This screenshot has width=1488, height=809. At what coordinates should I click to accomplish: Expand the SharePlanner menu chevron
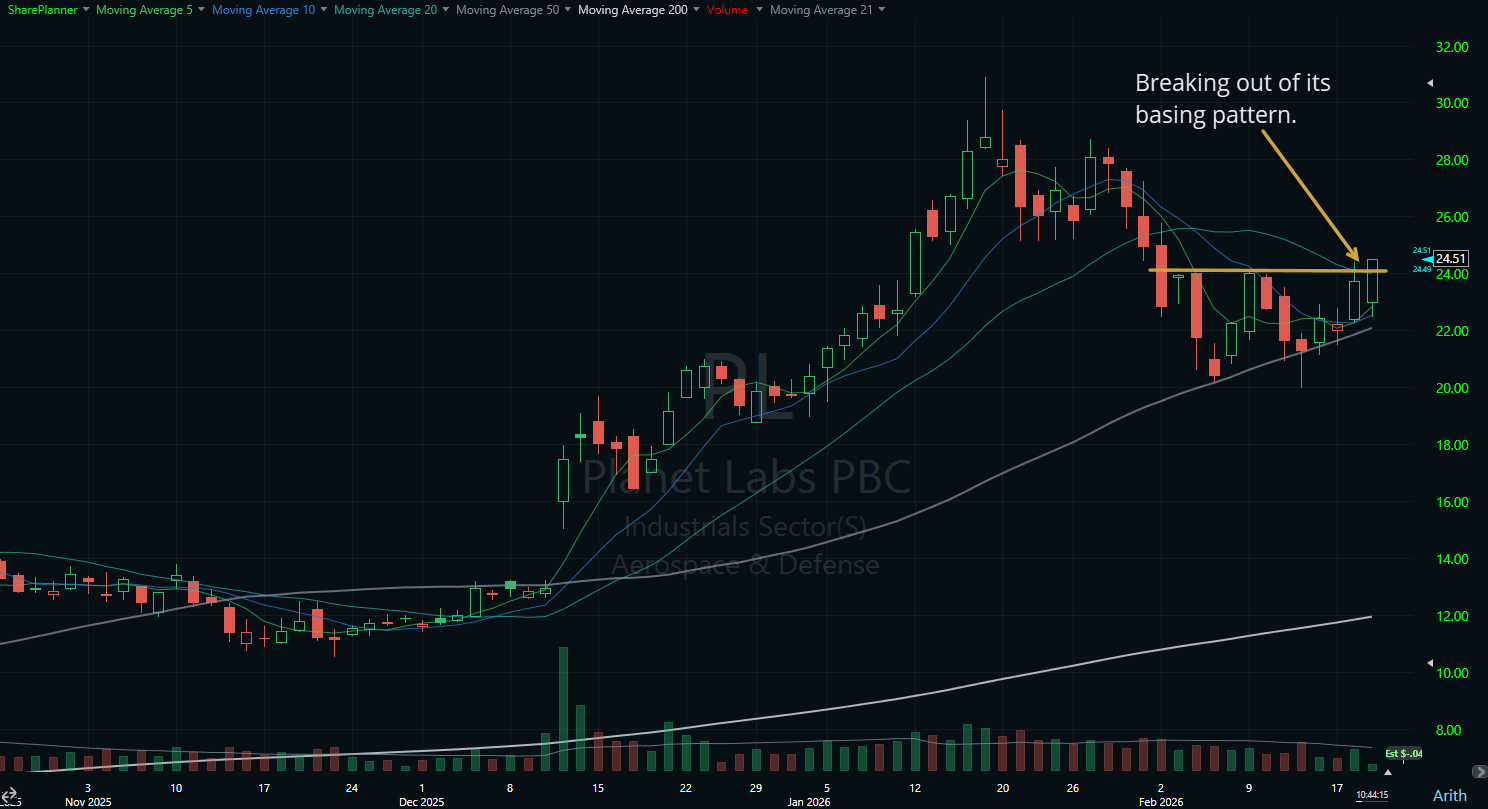click(86, 9)
